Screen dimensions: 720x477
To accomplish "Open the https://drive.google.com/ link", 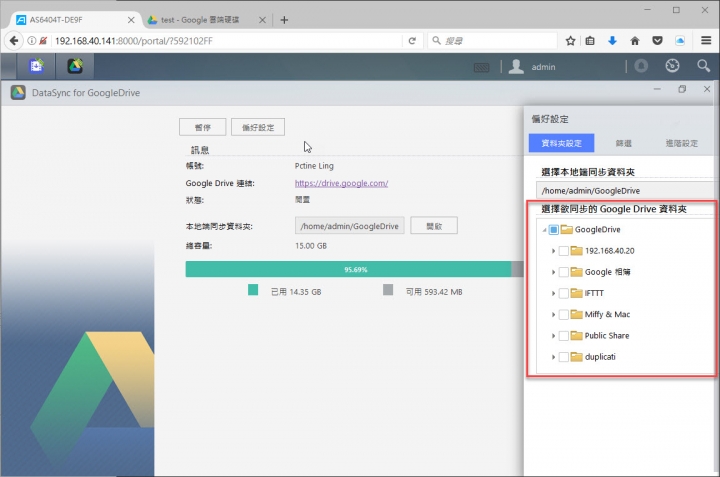I will pos(341,183).
